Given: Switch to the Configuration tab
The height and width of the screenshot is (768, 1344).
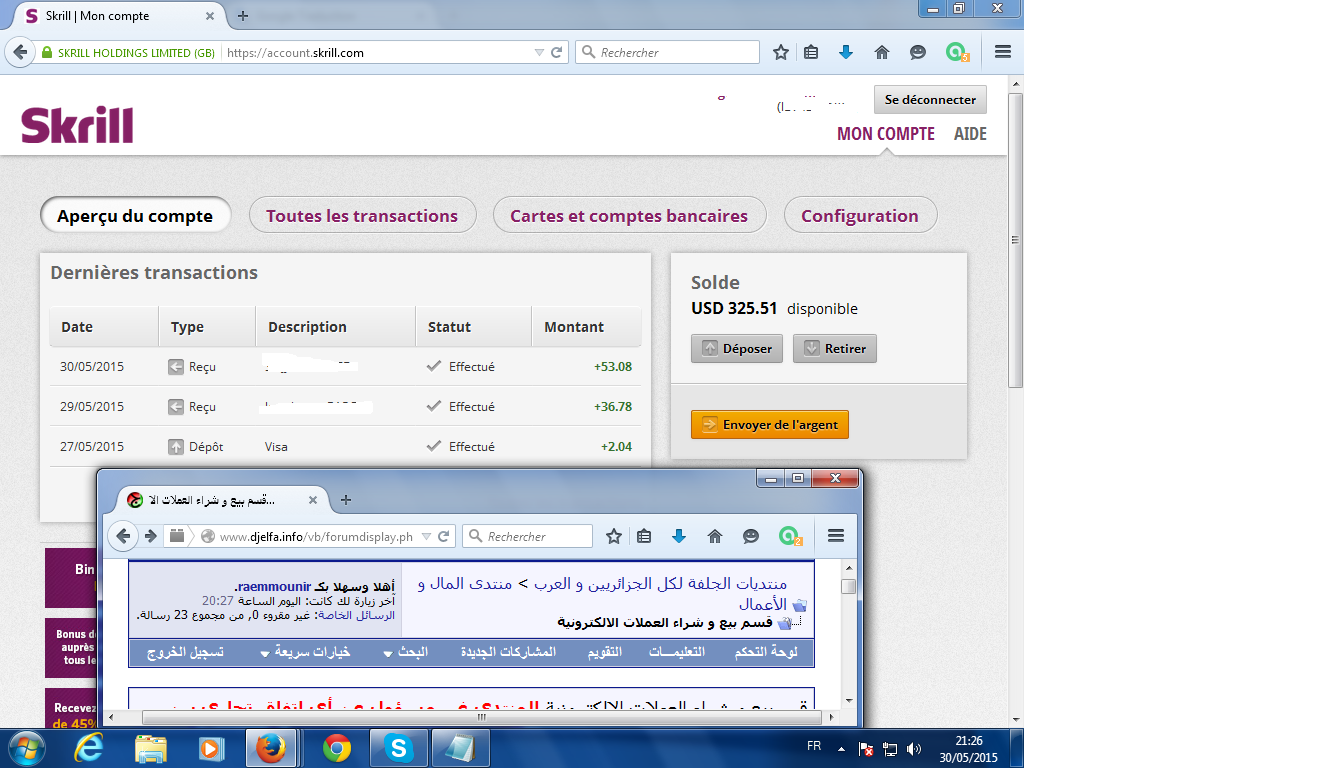Looking at the screenshot, I should (860, 216).
